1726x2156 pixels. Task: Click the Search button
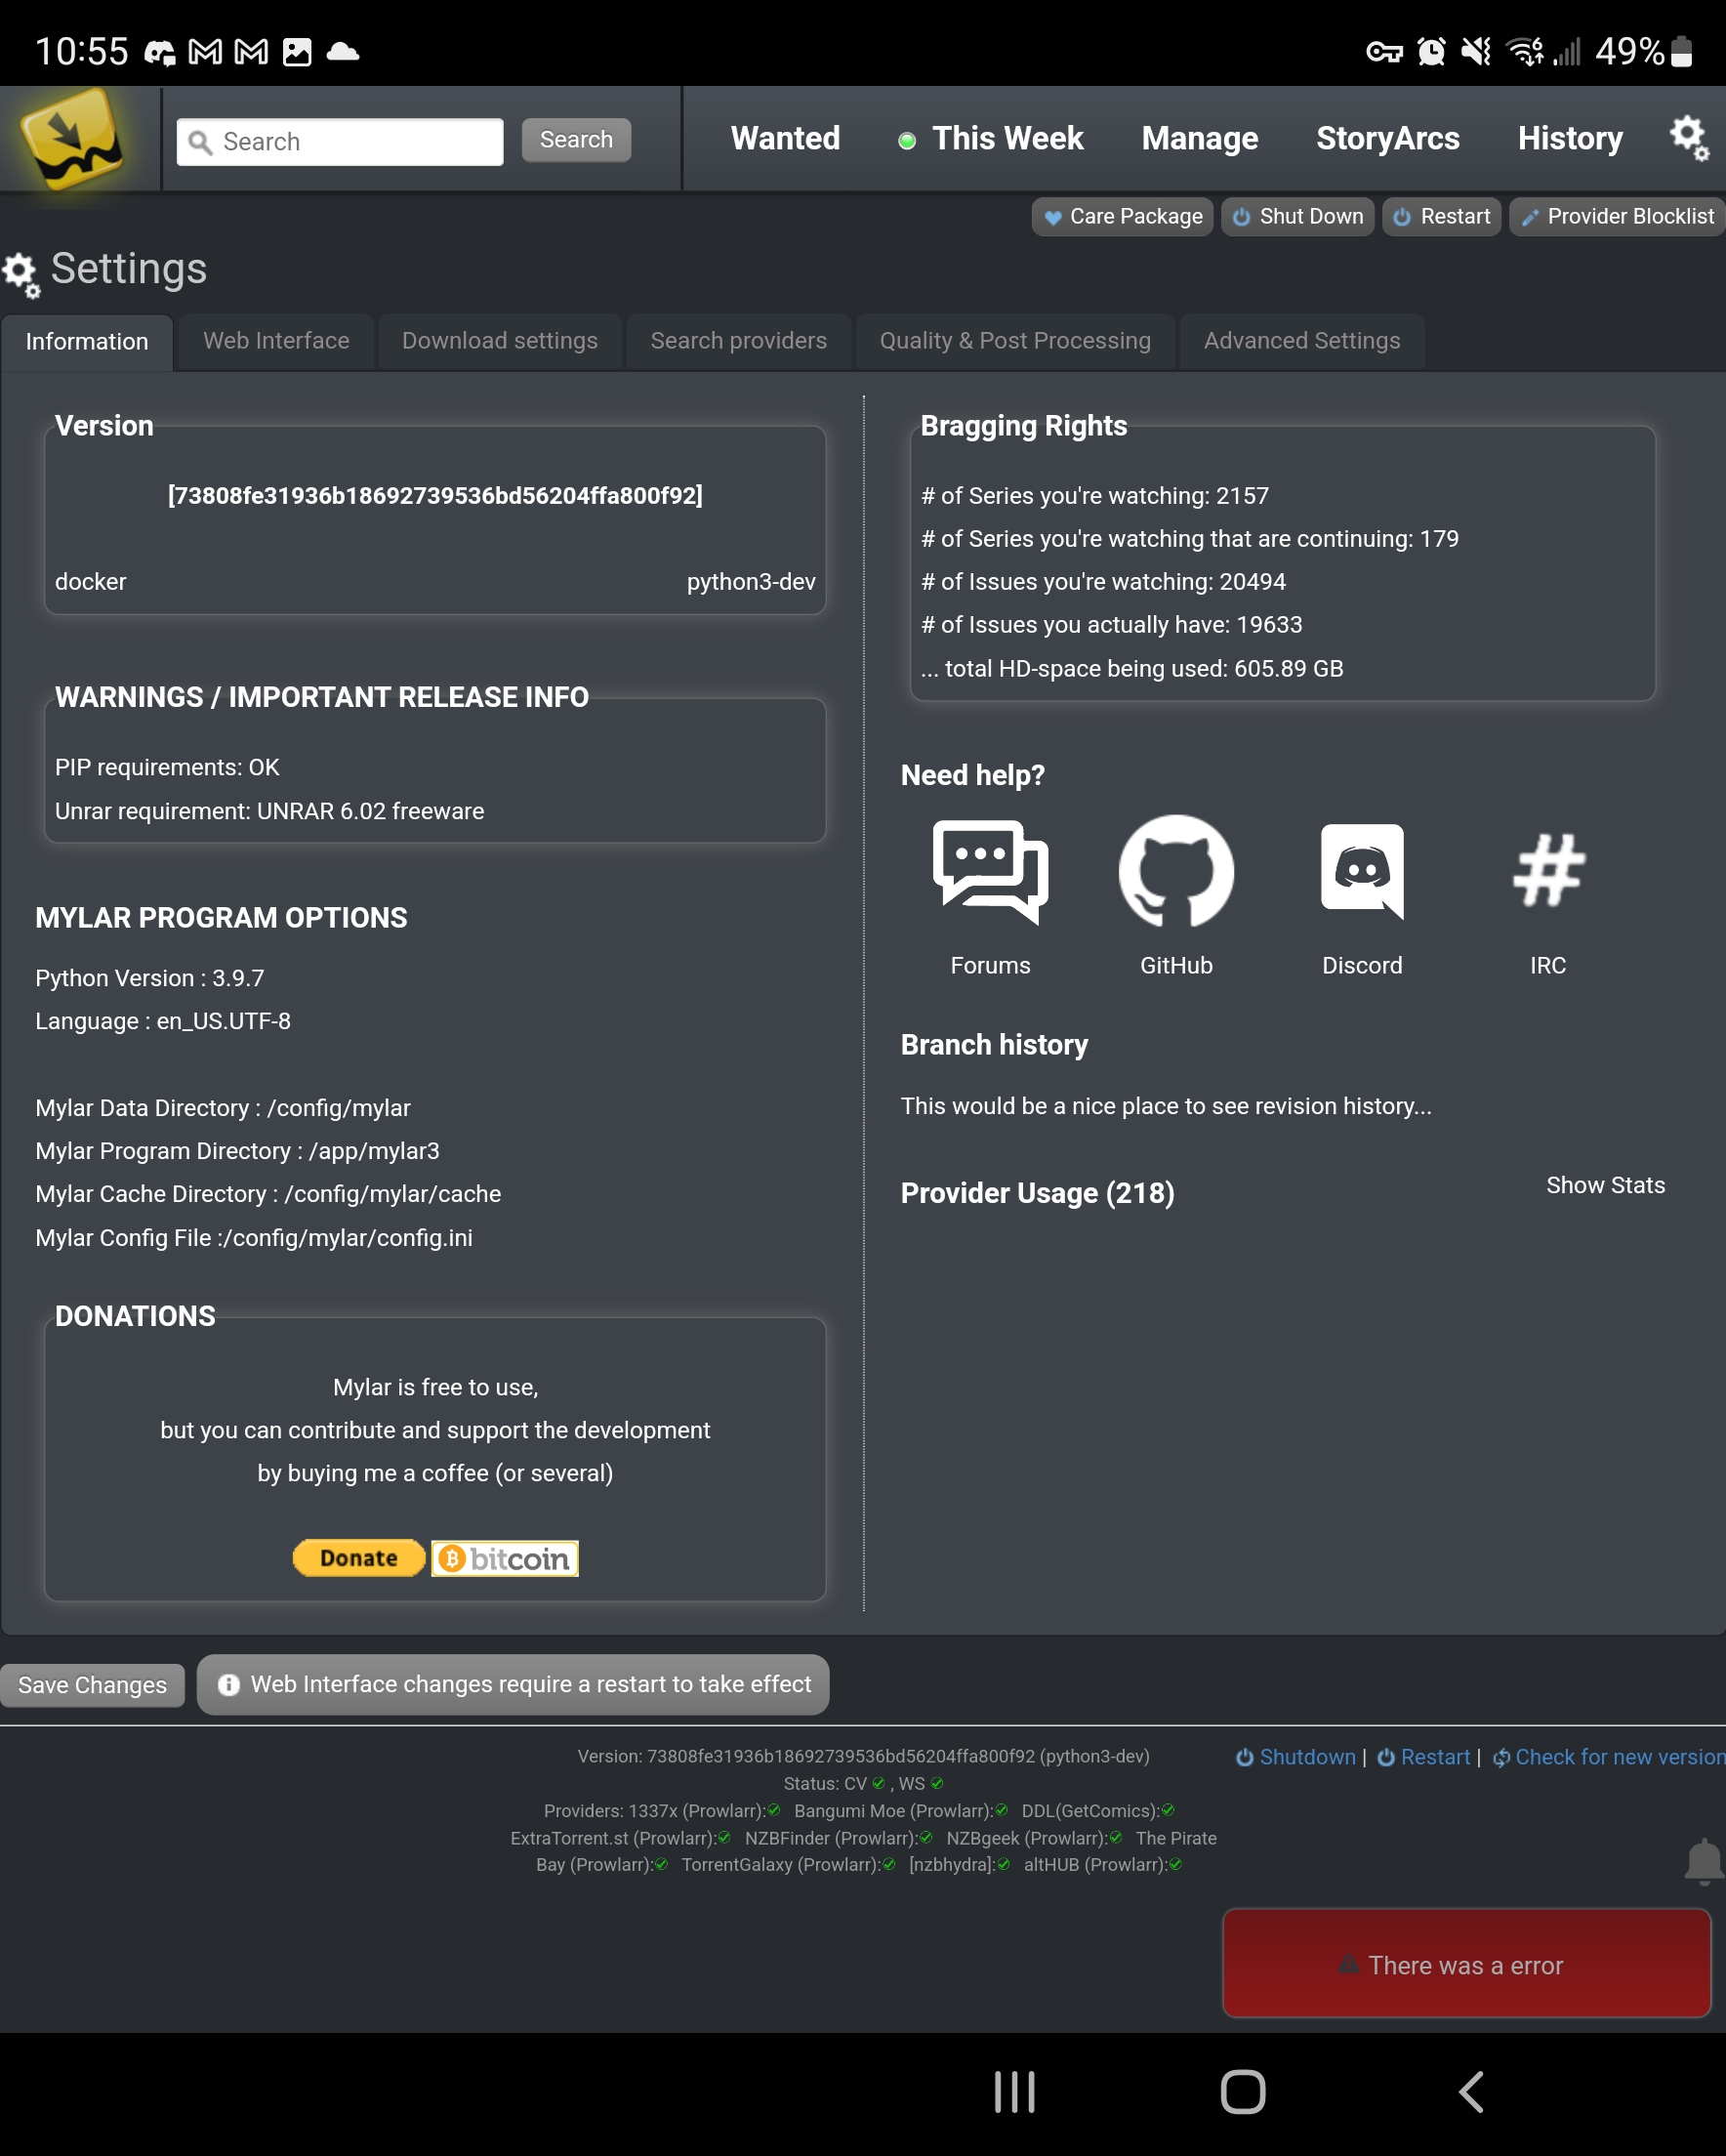click(576, 139)
